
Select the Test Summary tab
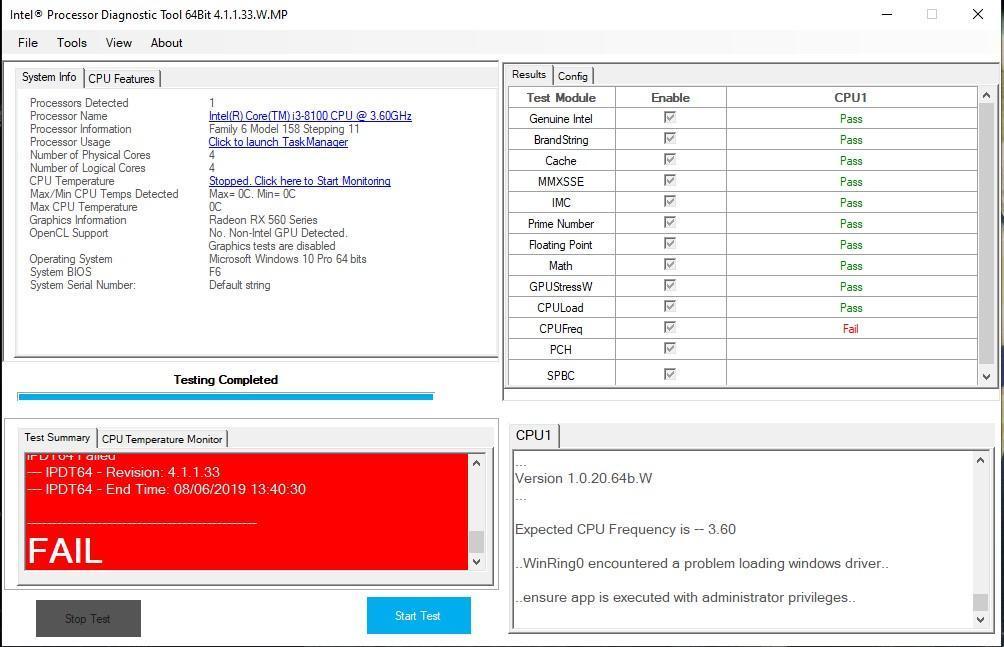pos(57,437)
